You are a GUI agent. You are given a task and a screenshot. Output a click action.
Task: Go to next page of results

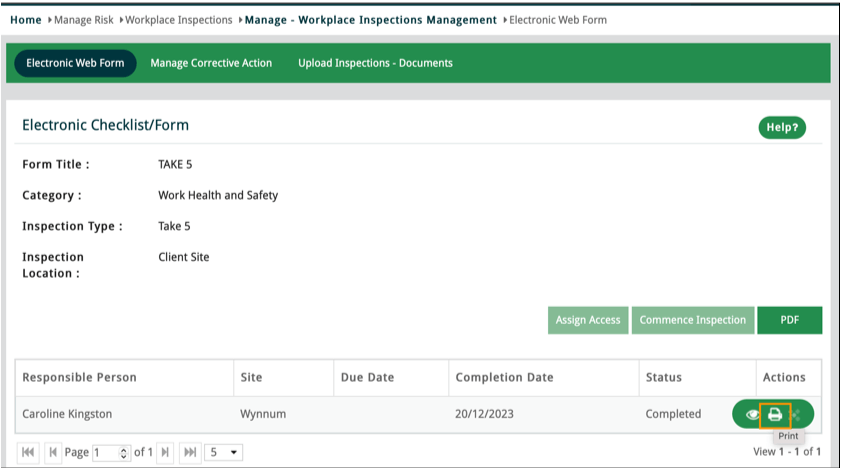tap(166, 453)
